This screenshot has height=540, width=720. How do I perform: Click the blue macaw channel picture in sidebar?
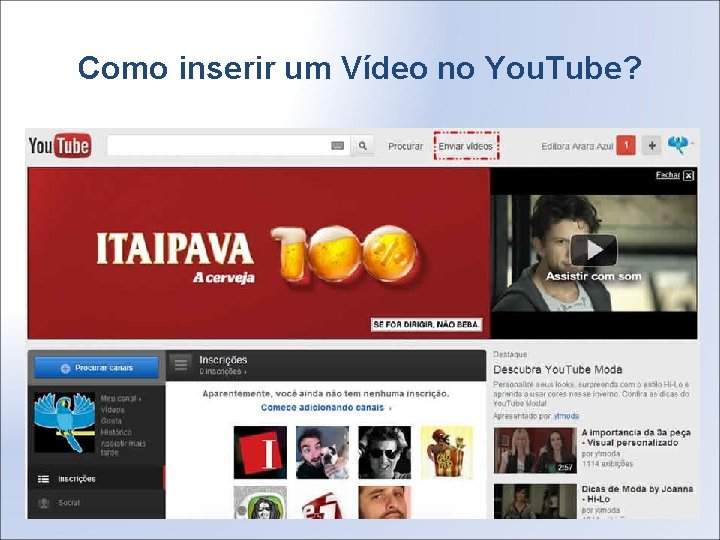(64, 422)
